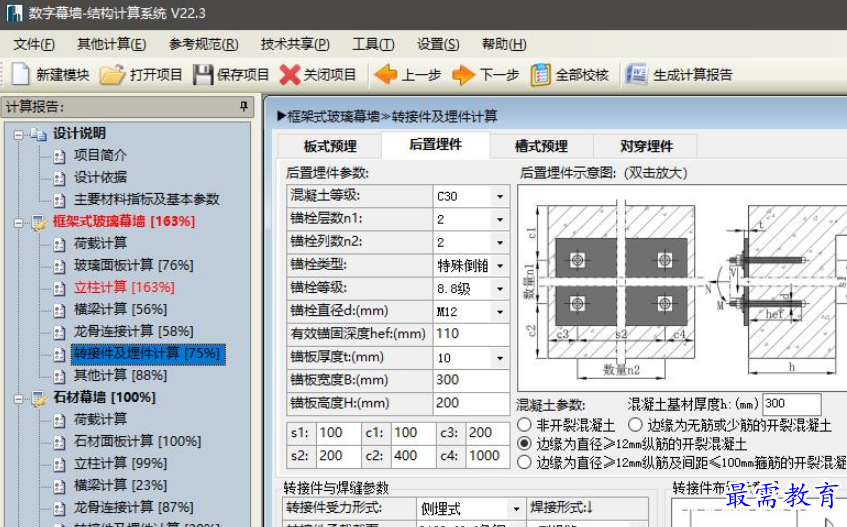Select 边缘为无筋或少筋的开裂混凝土 option
The height and width of the screenshot is (527, 847).
(635, 424)
